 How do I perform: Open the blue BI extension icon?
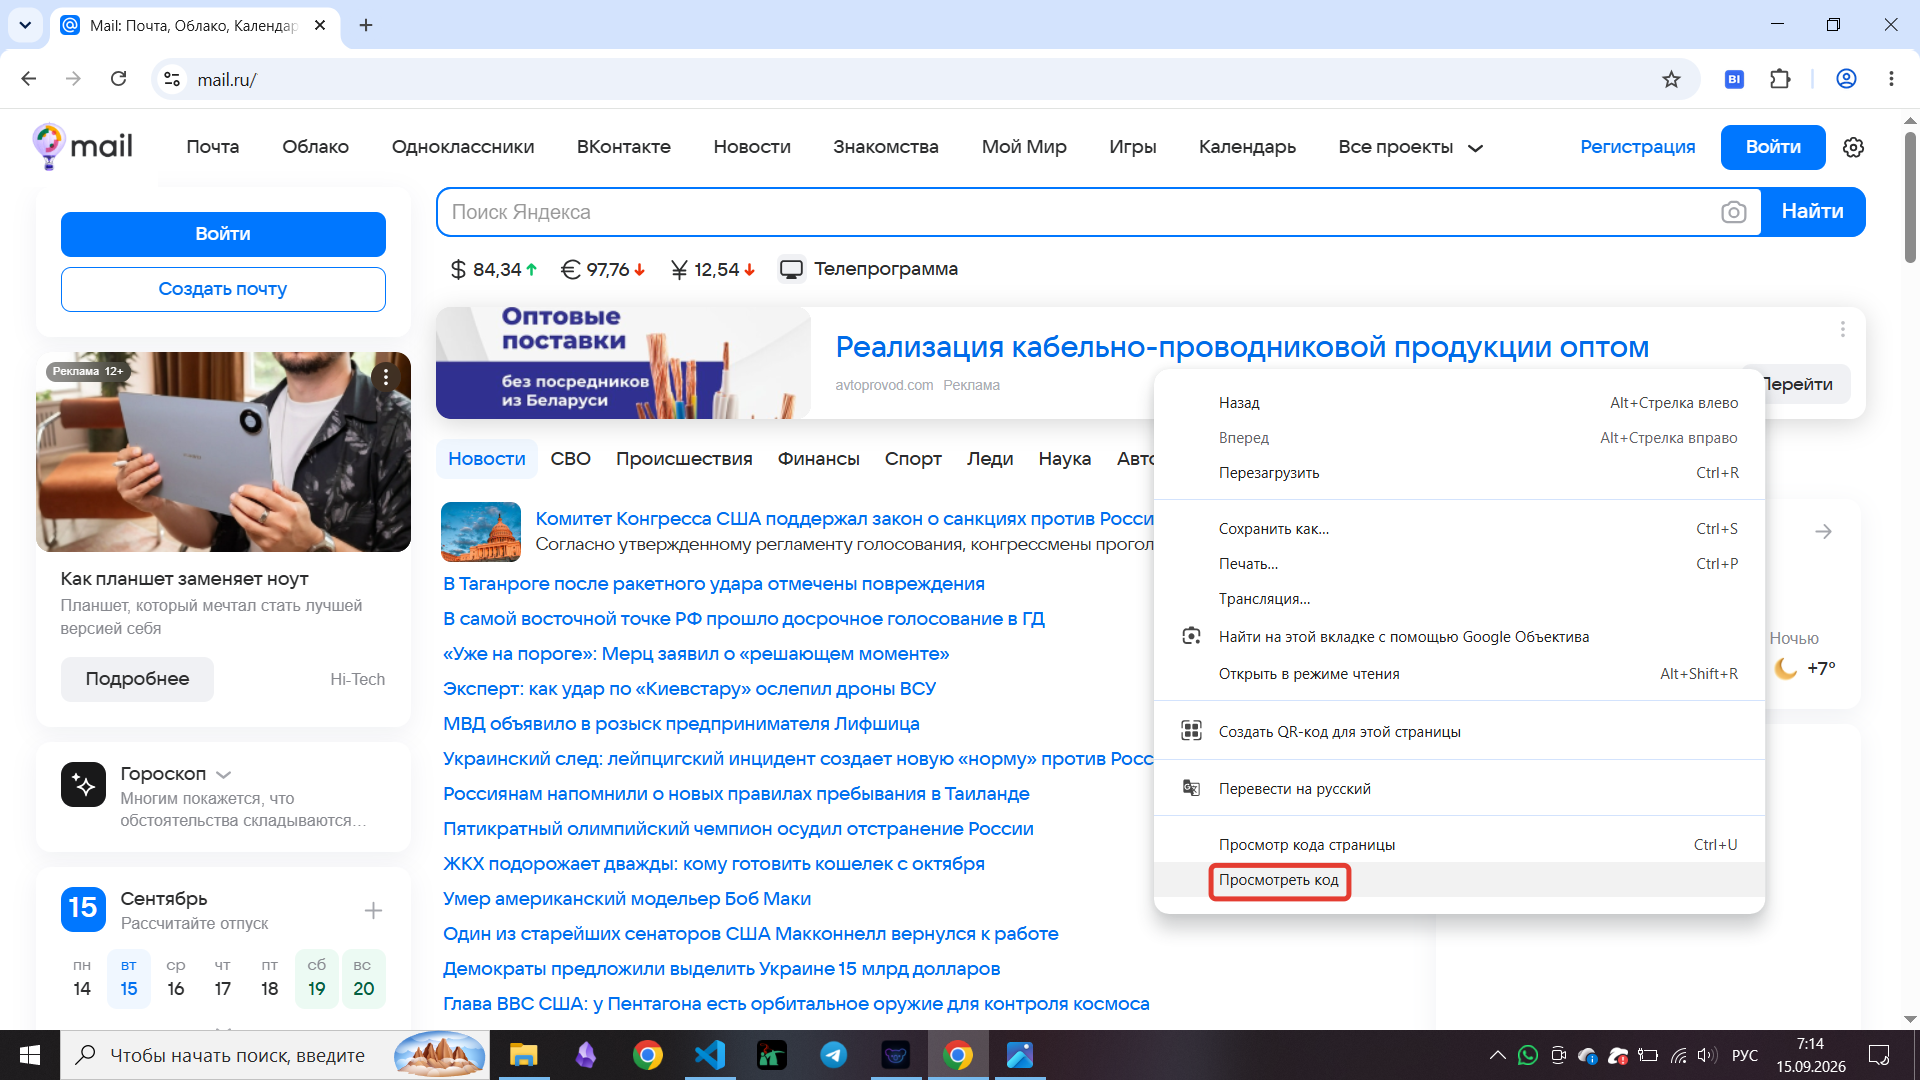1734,79
